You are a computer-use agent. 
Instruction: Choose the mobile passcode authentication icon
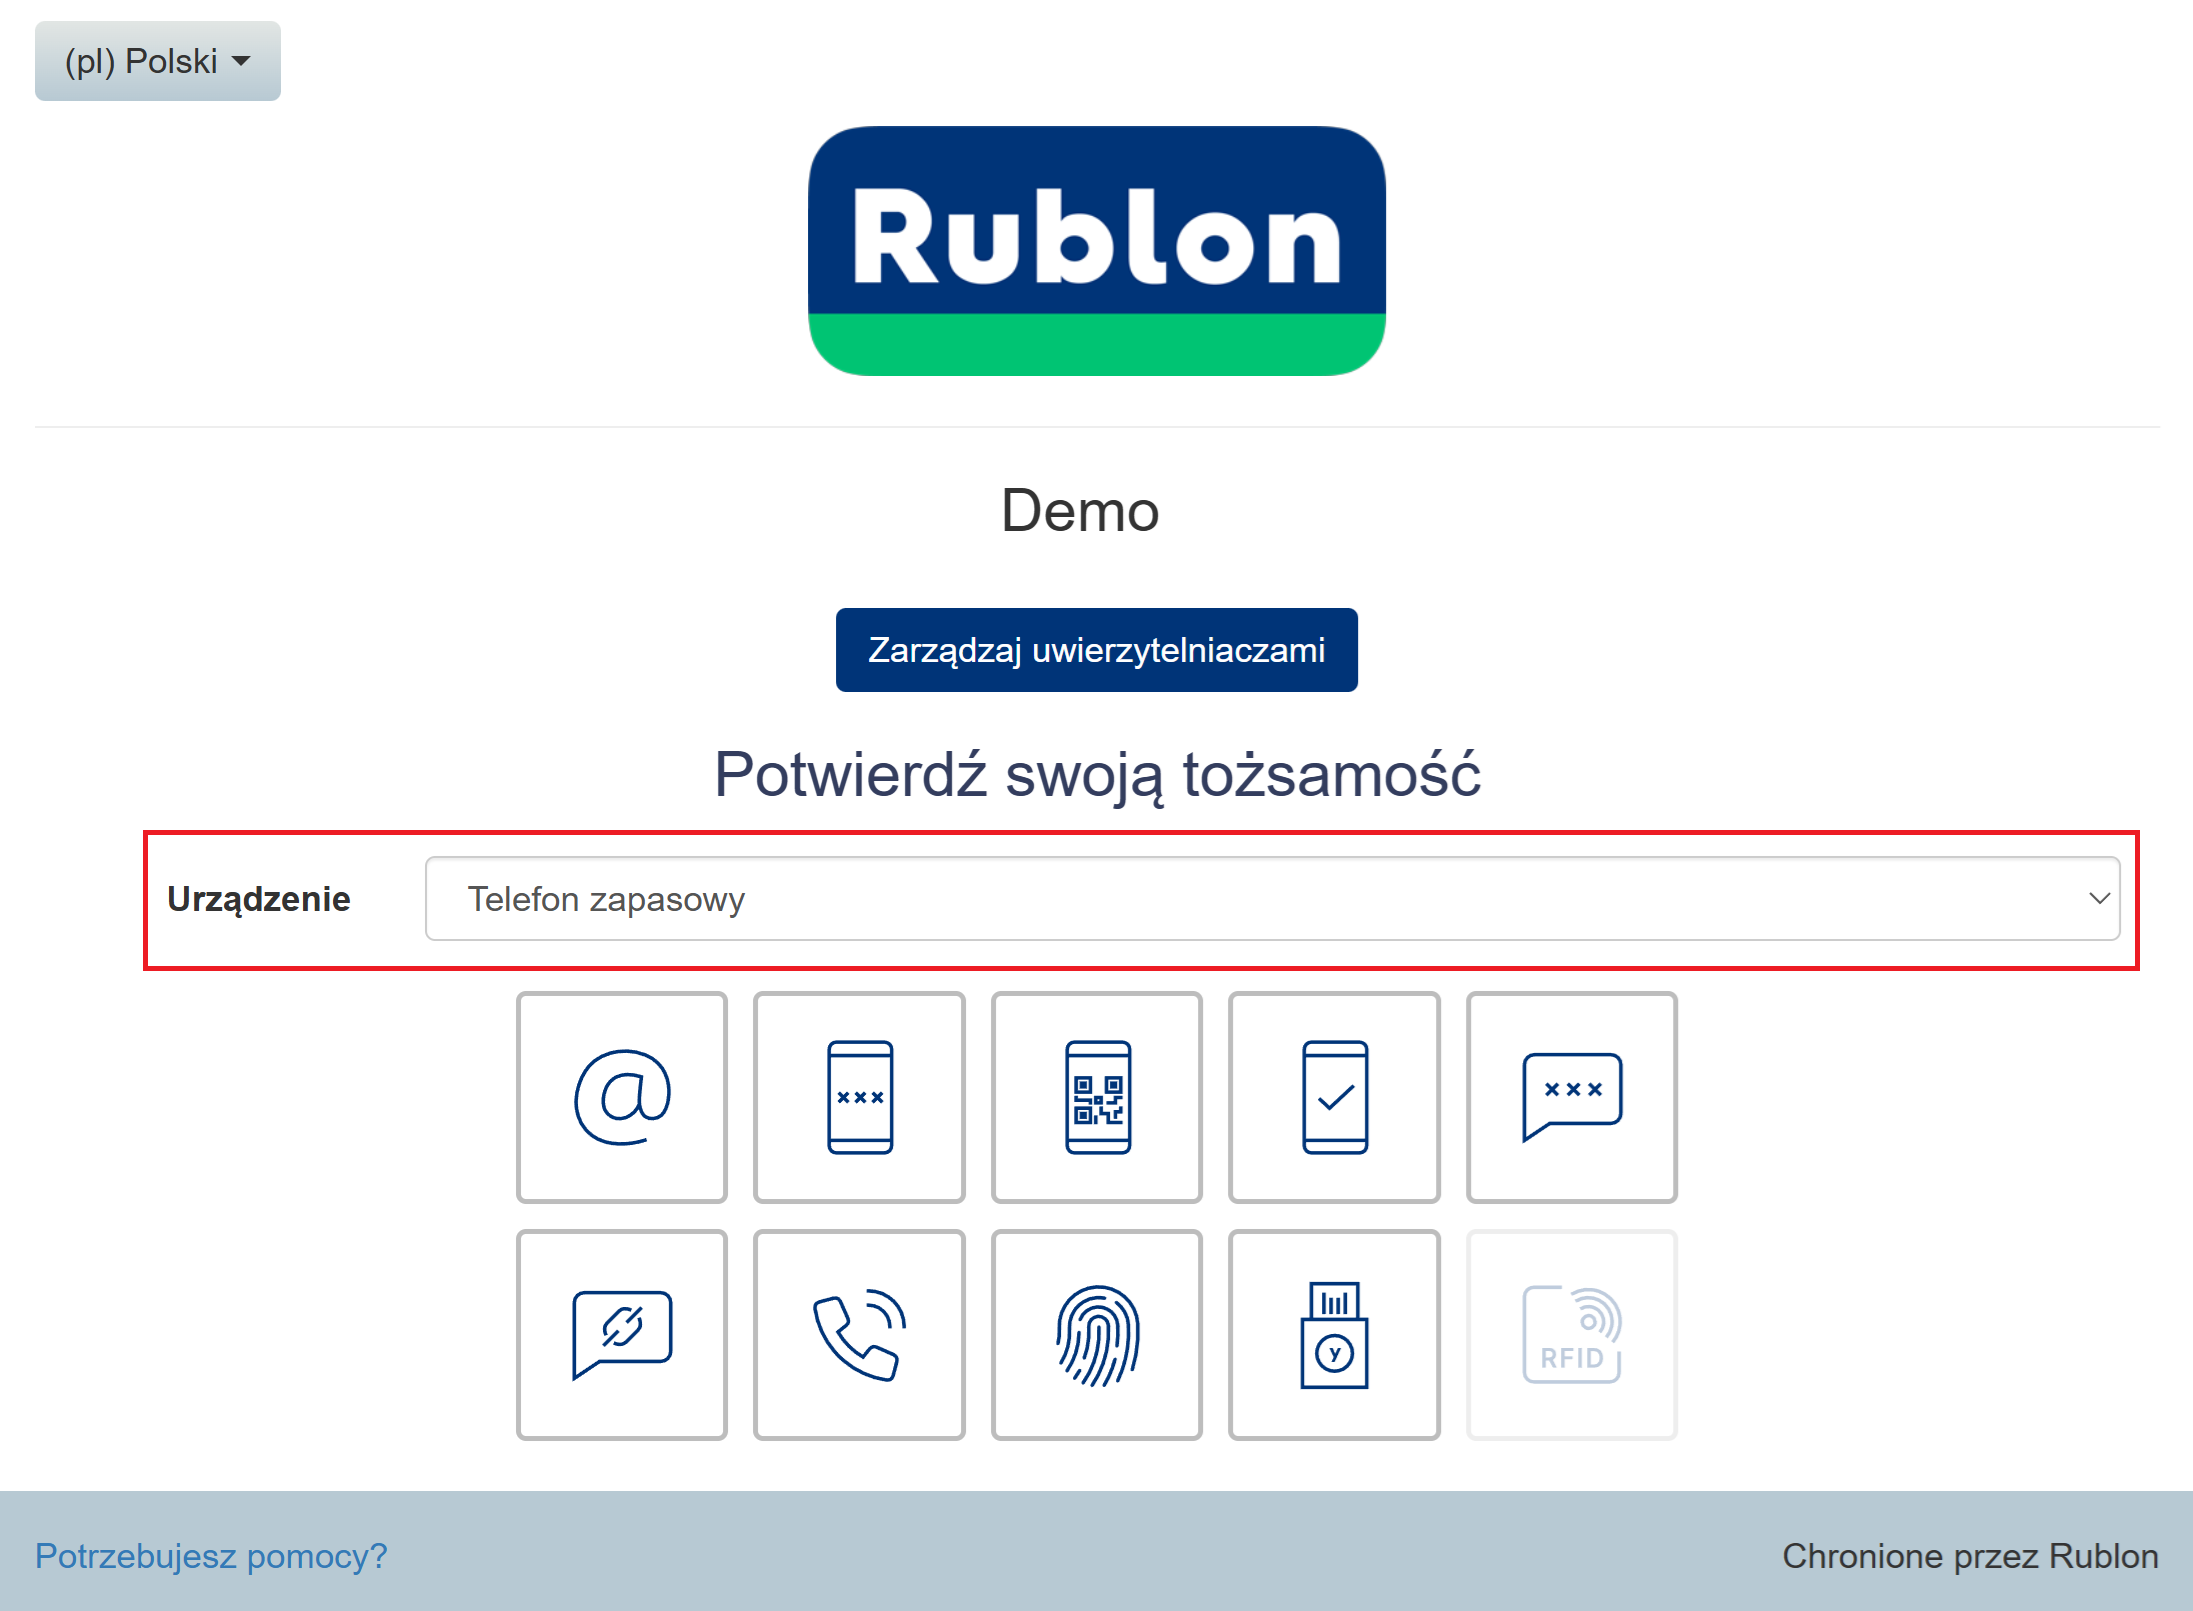tap(859, 1097)
